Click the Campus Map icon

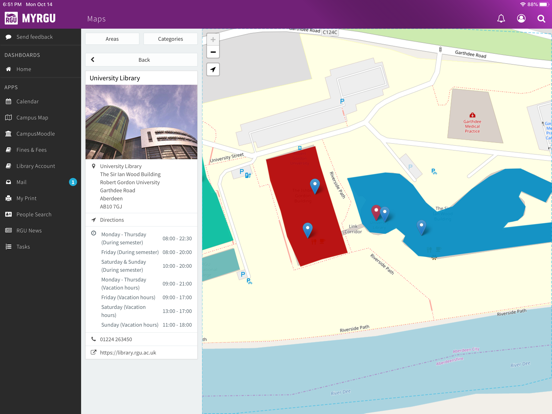point(8,118)
